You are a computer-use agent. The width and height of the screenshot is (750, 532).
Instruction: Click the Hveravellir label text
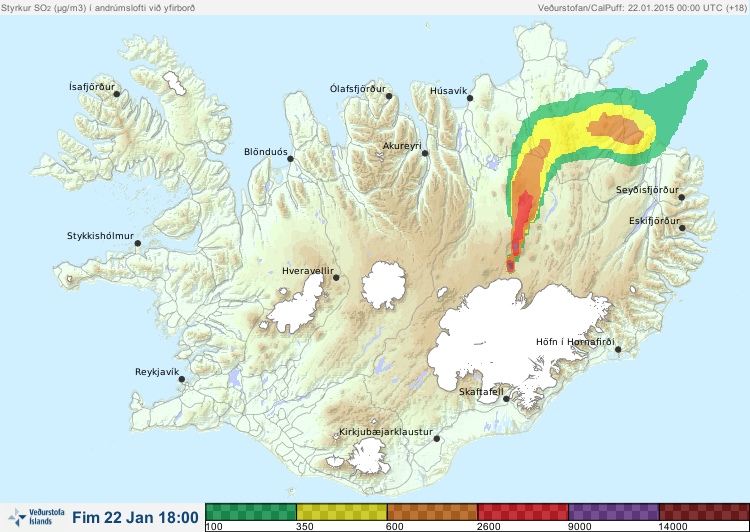point(308,271)
